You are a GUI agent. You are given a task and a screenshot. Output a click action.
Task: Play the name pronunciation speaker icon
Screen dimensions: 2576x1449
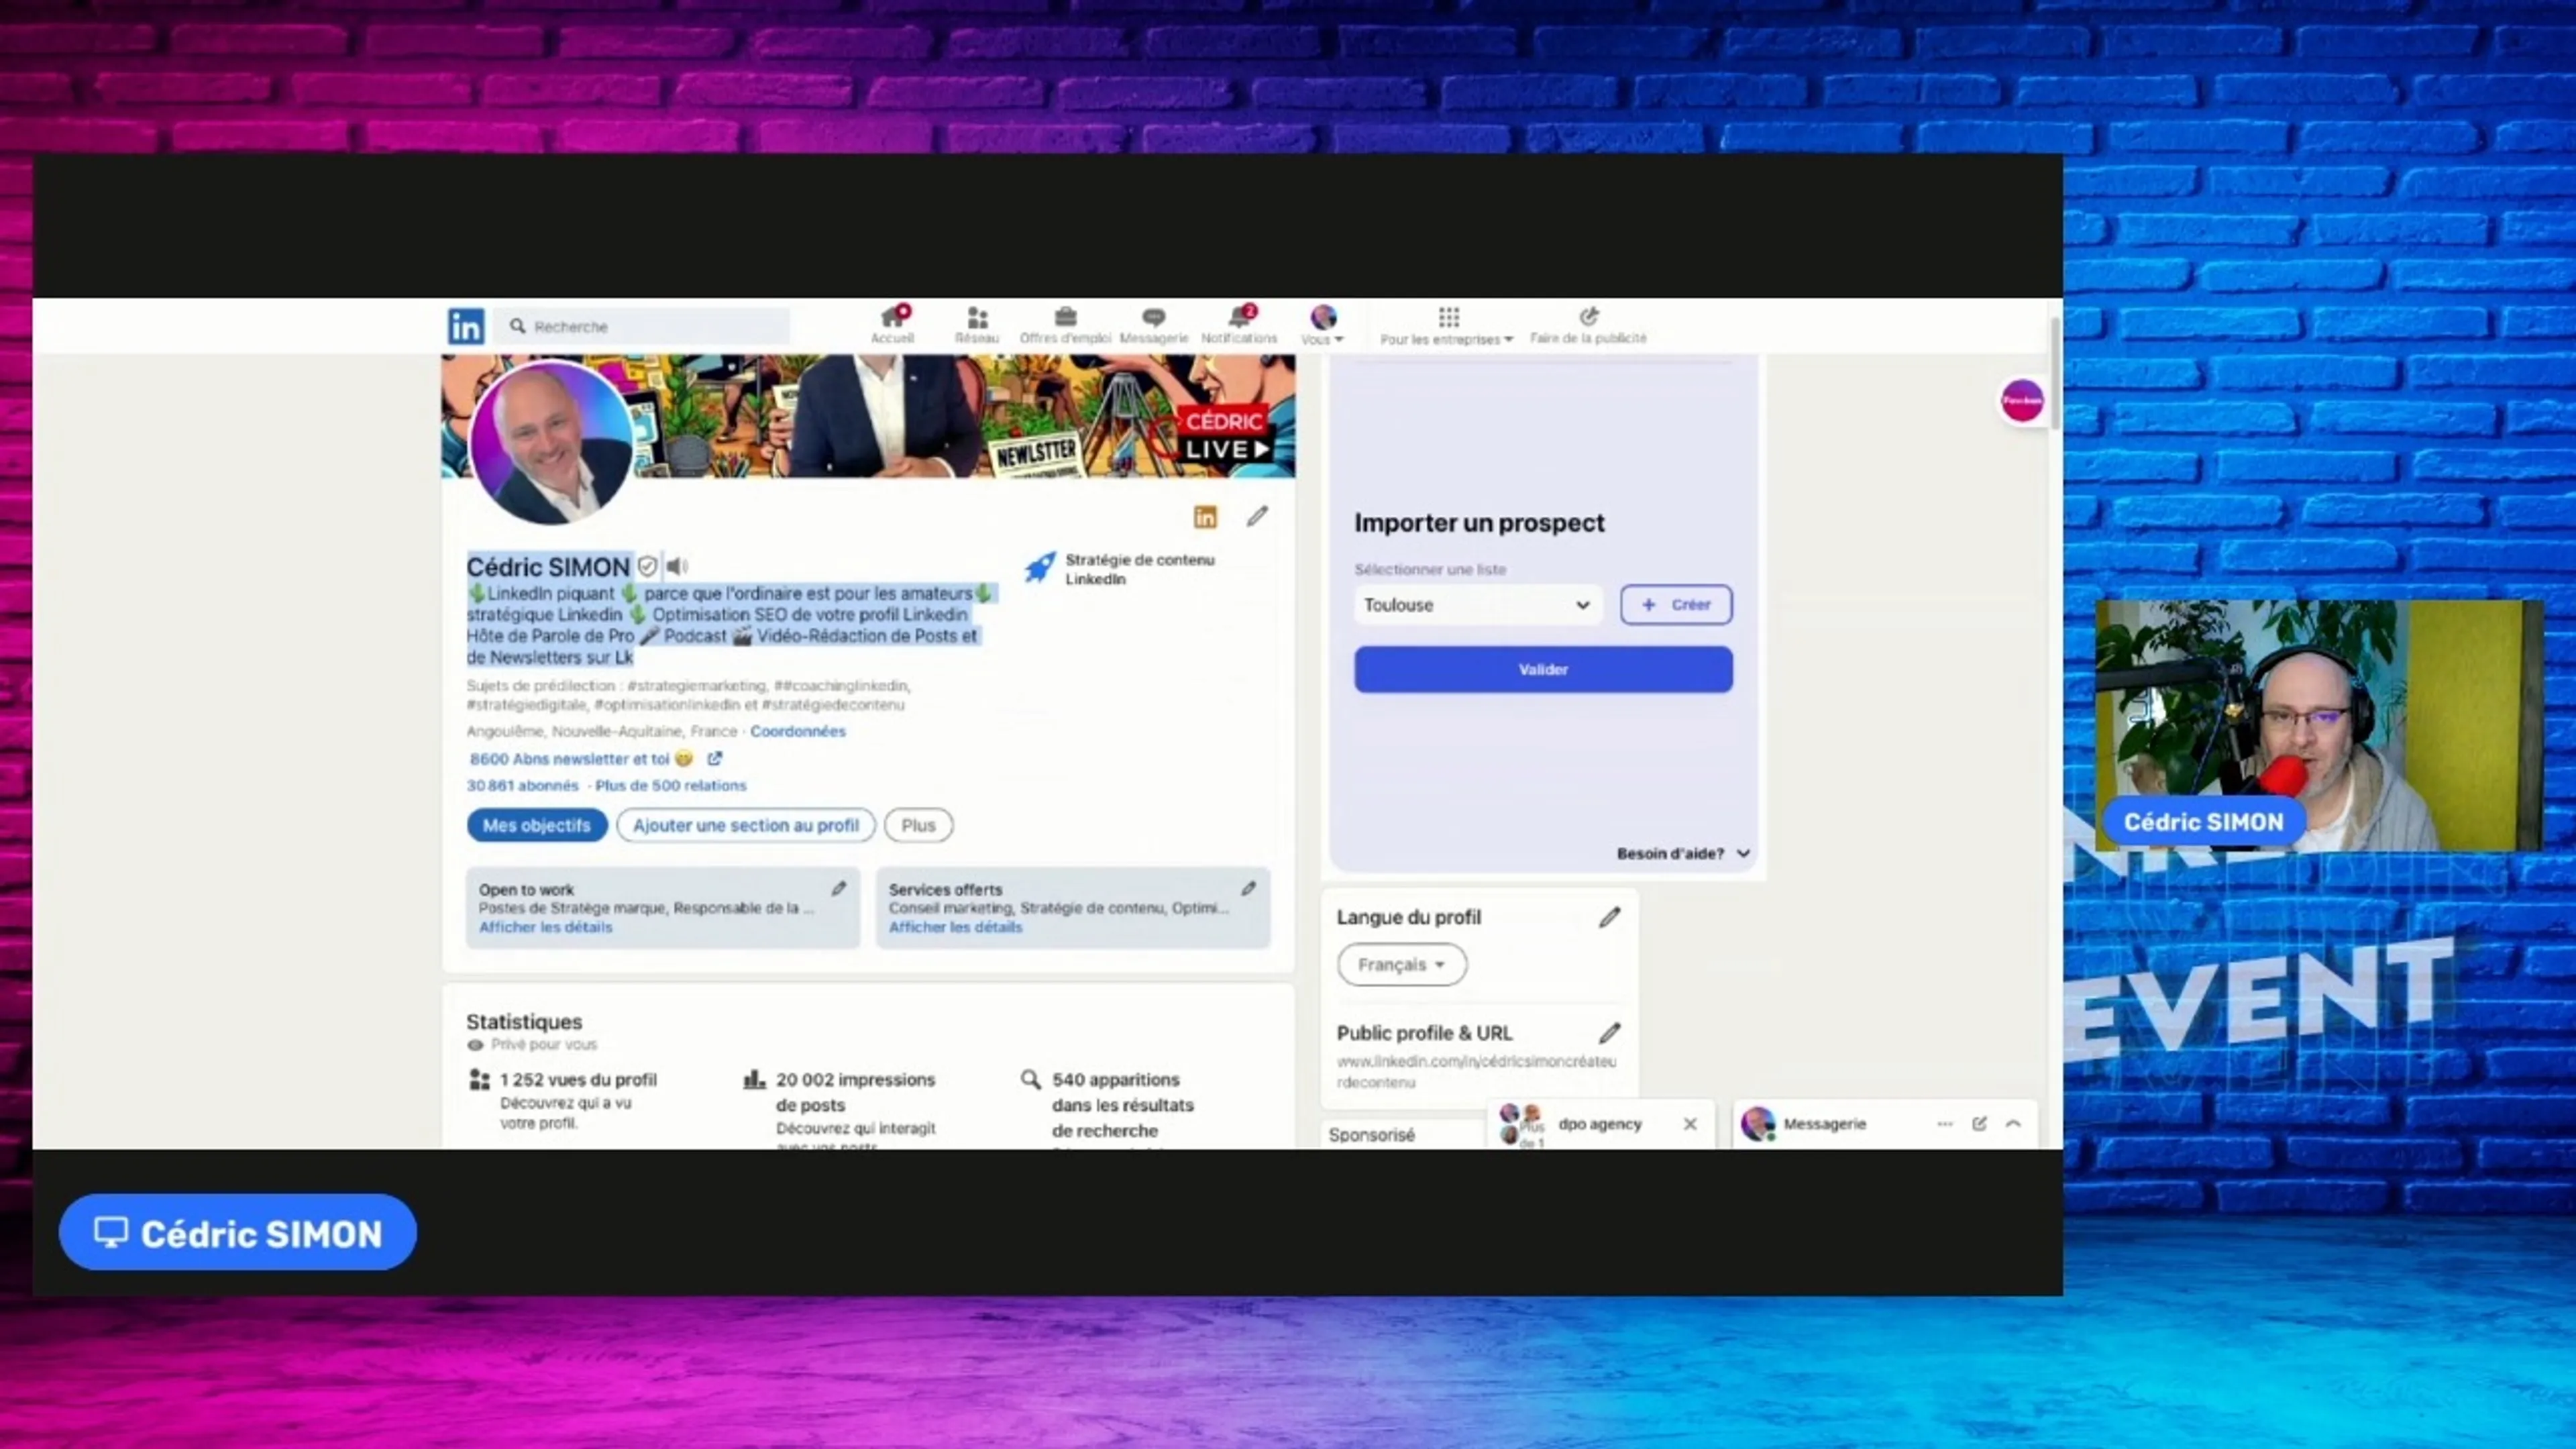click(x=677, y=567)
